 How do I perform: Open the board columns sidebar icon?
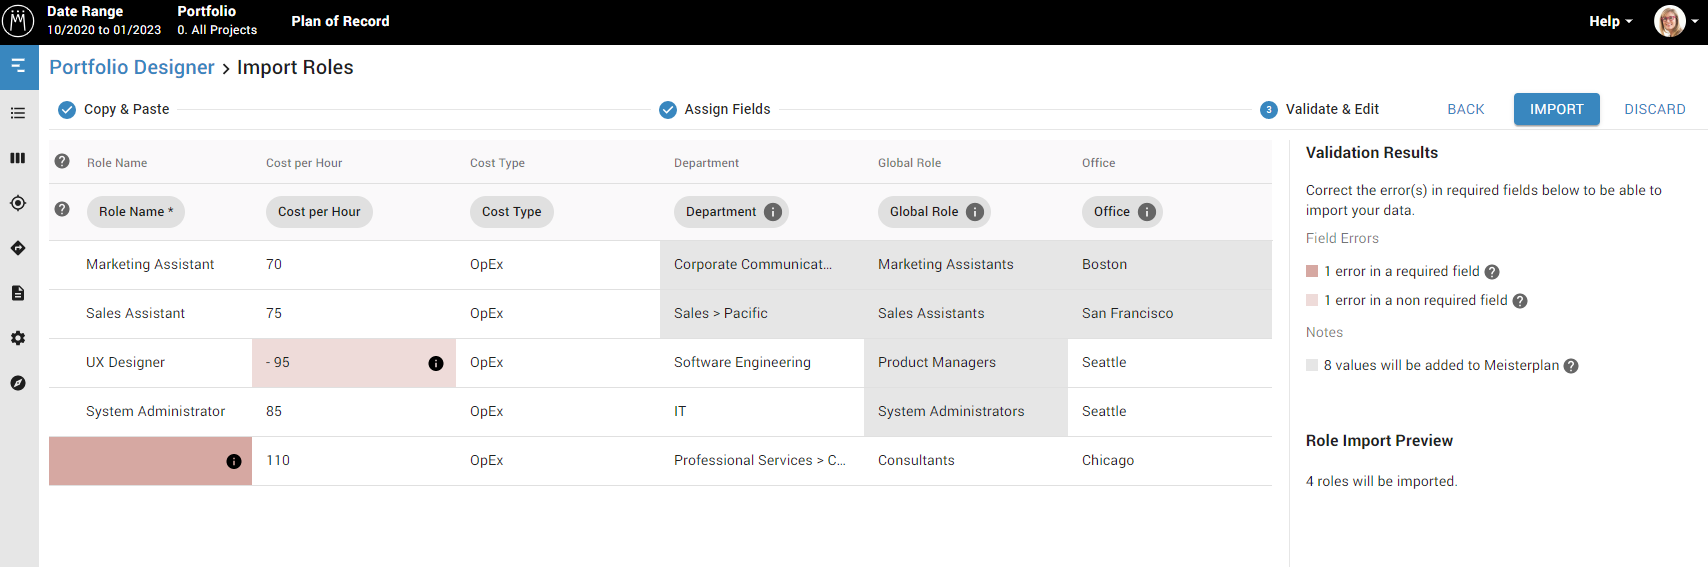pos(18,158)
